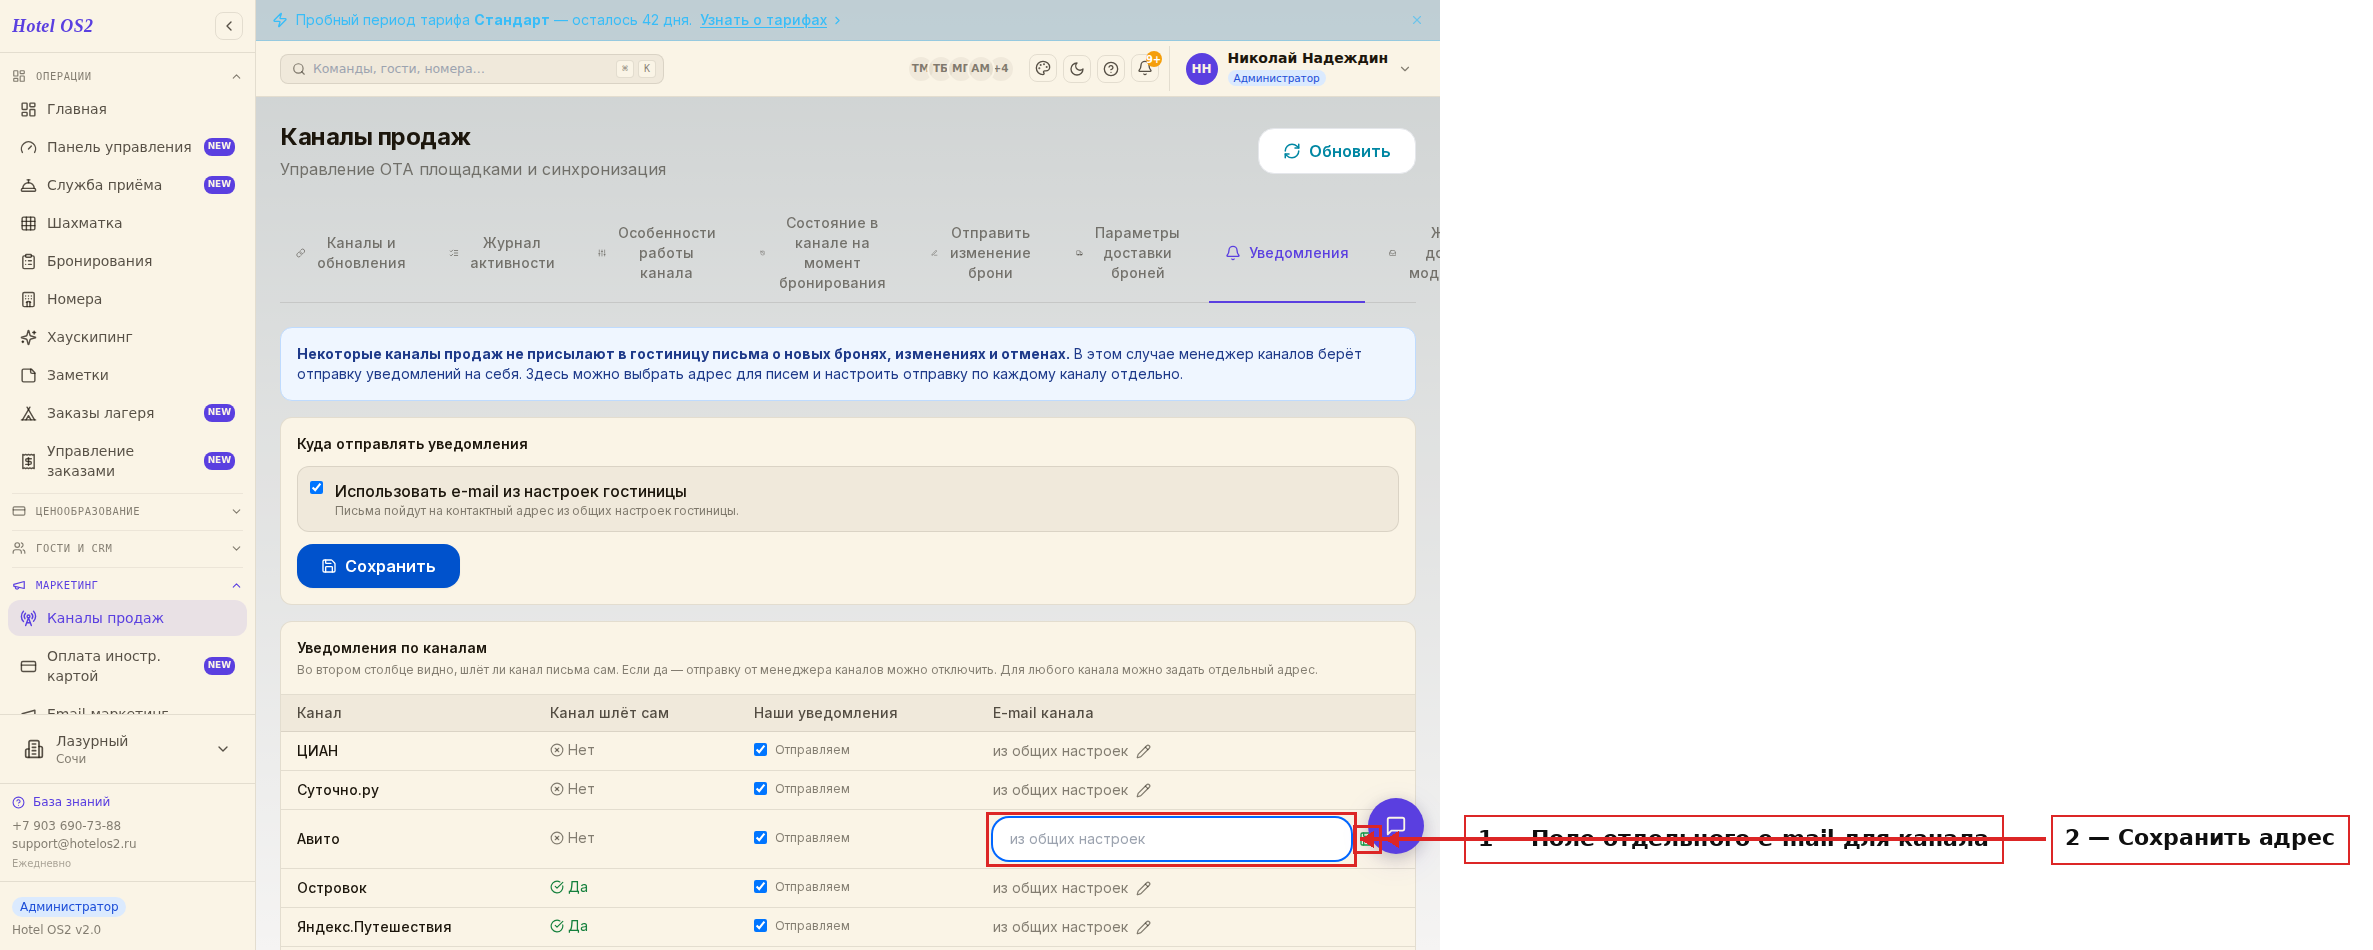
Task: Collapse the sidebar with the arrow button
Action: click(229, 26)
